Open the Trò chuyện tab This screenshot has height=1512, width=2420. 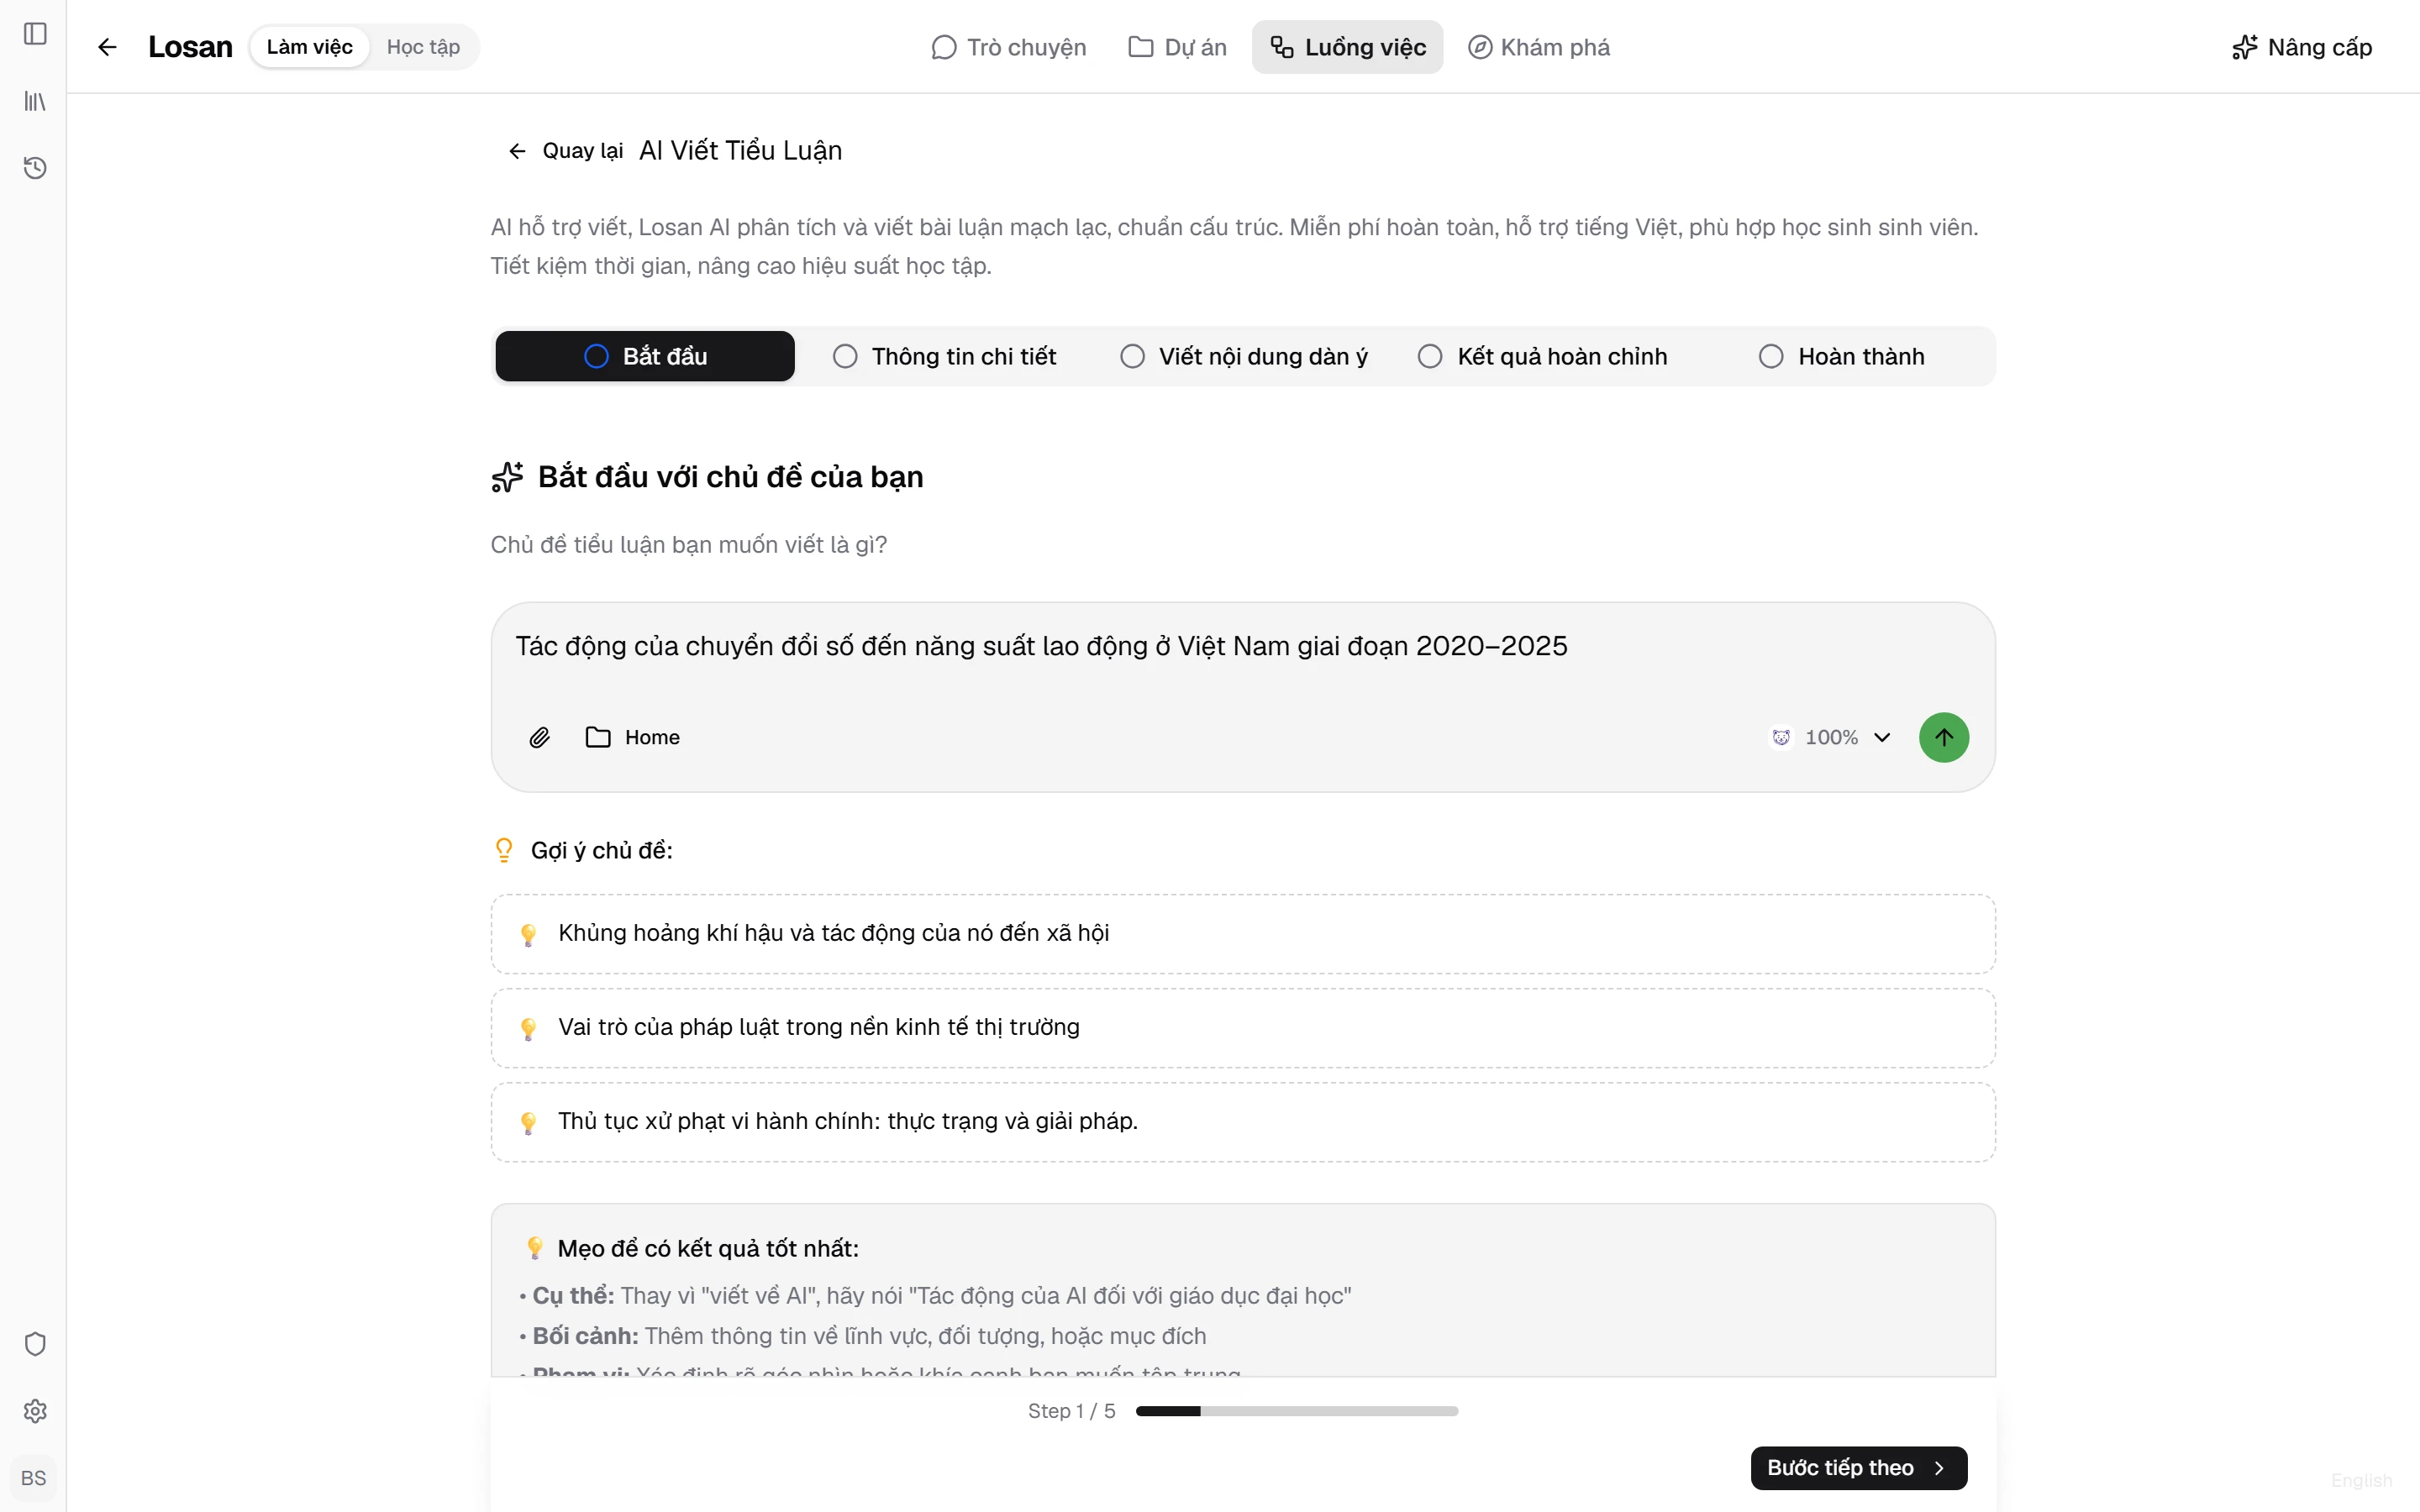coord(1008,47)
